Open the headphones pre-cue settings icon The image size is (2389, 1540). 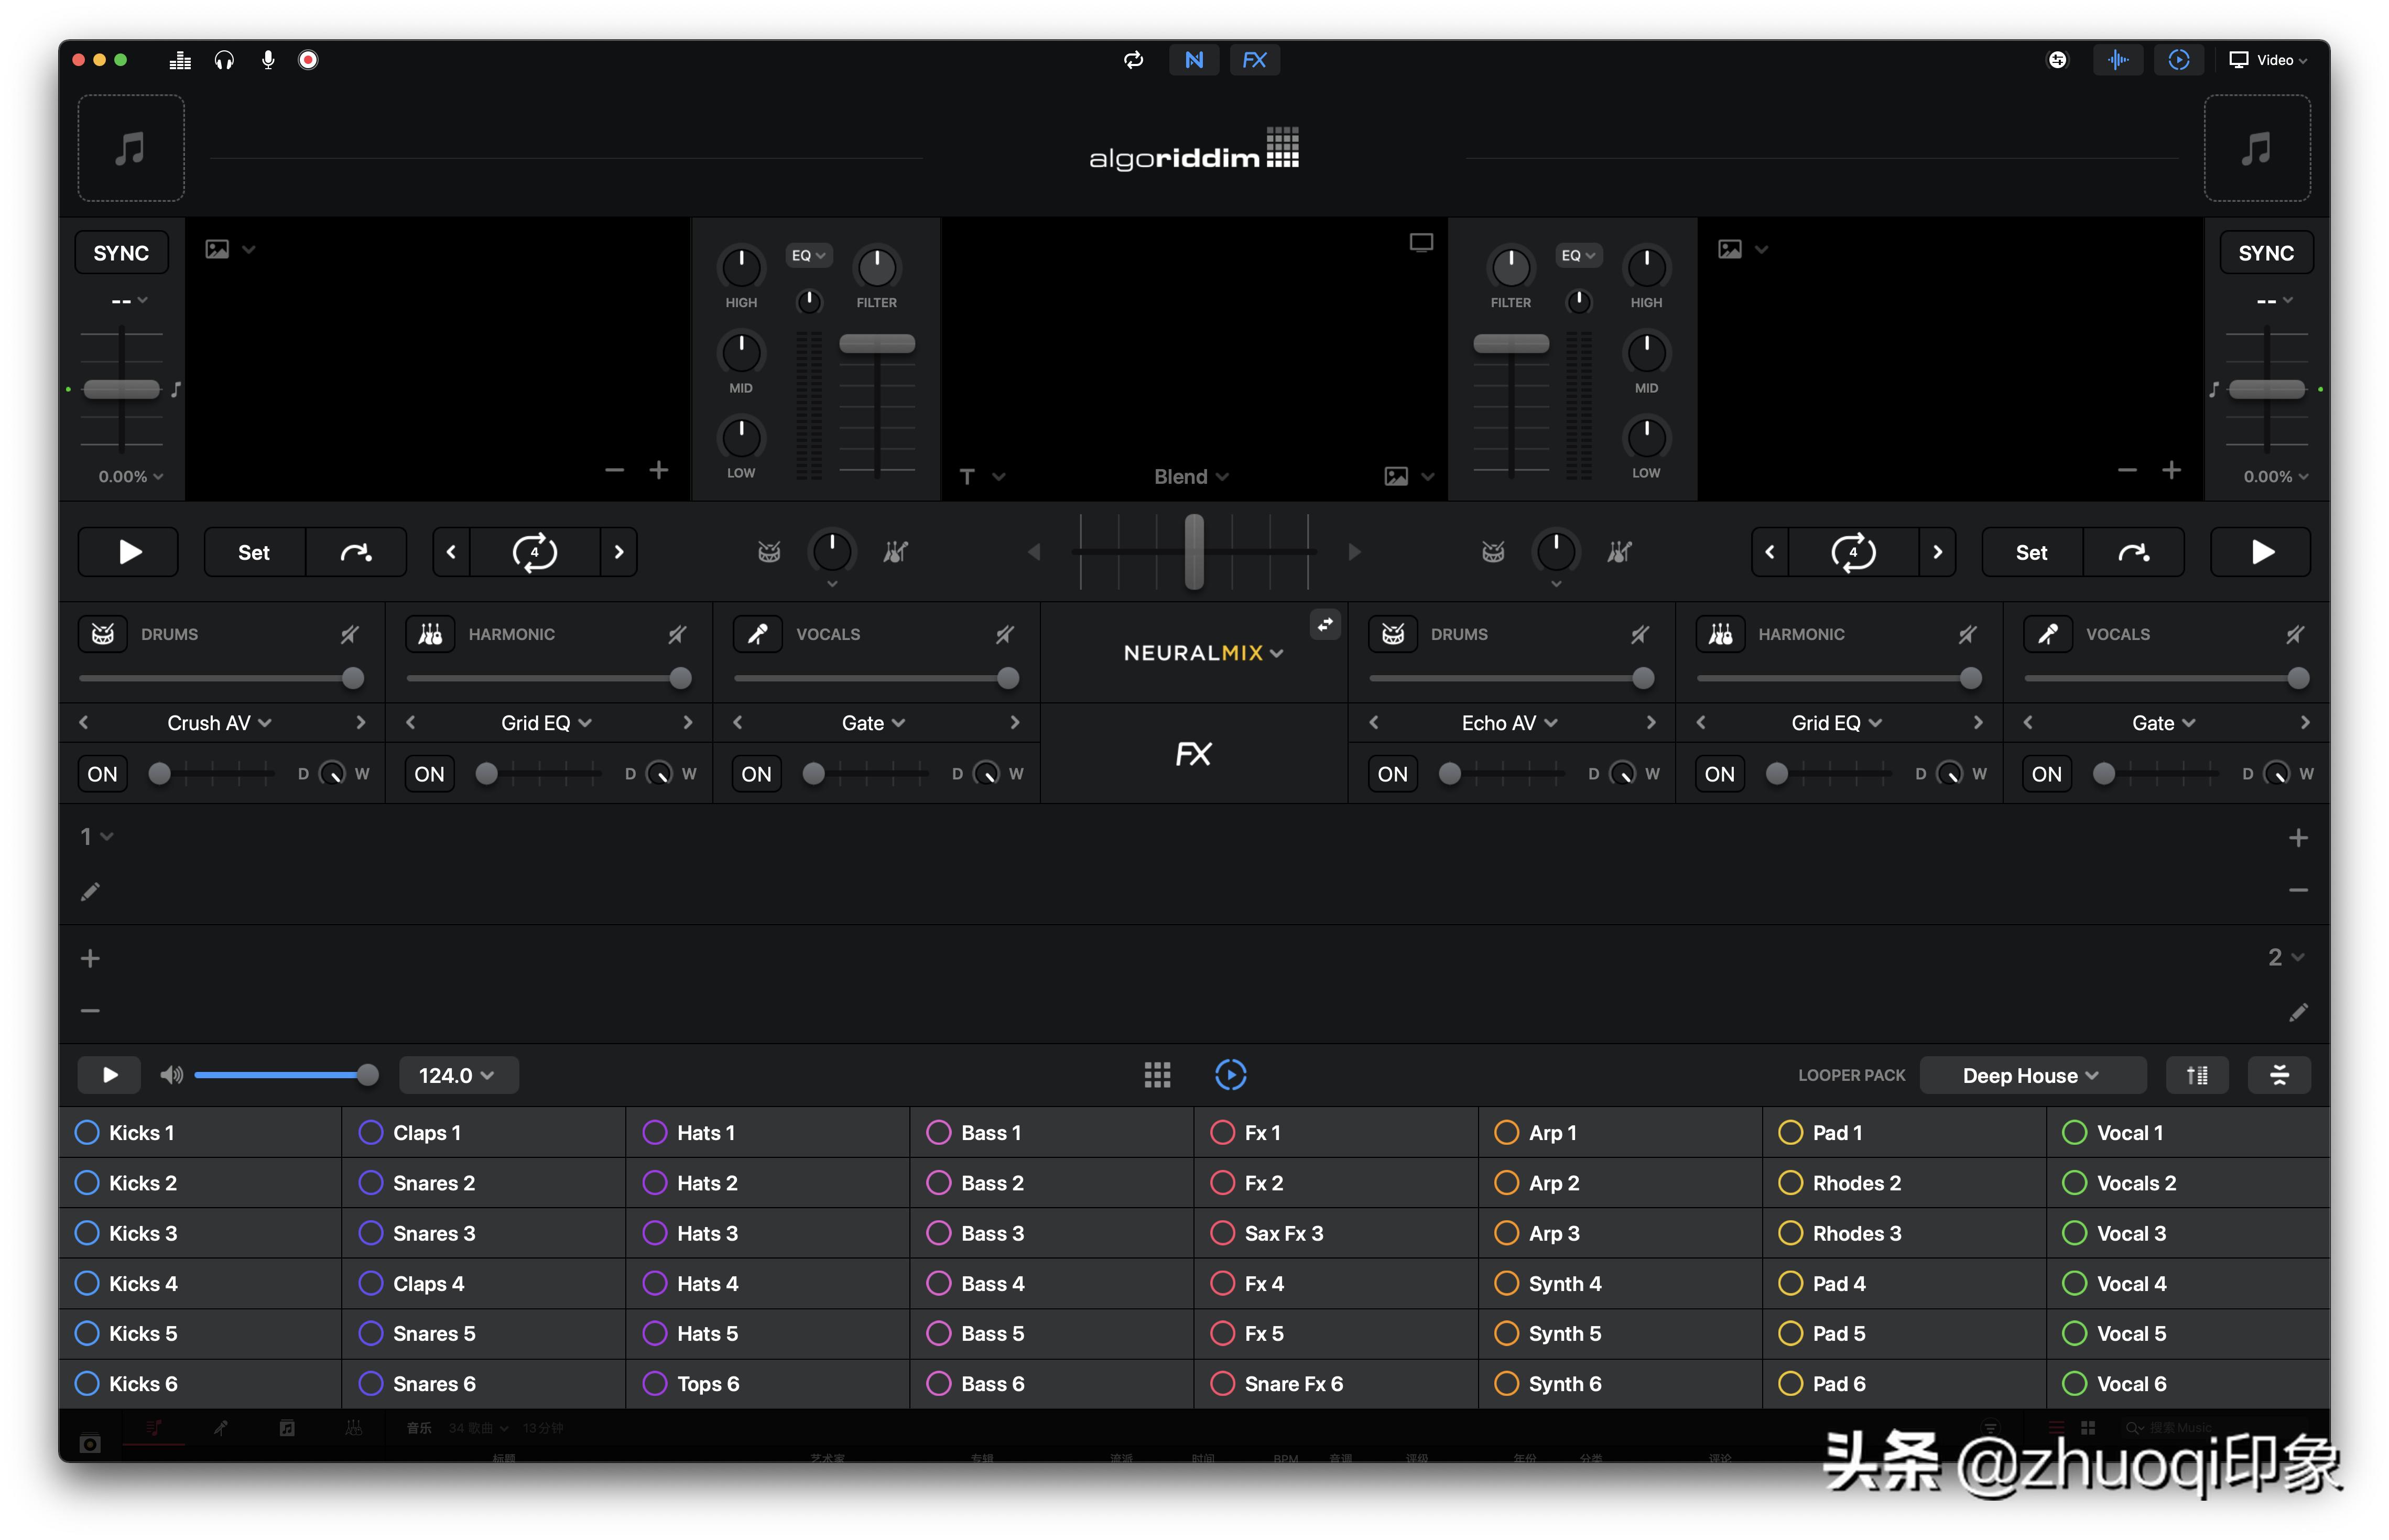(x=224, y=60)
